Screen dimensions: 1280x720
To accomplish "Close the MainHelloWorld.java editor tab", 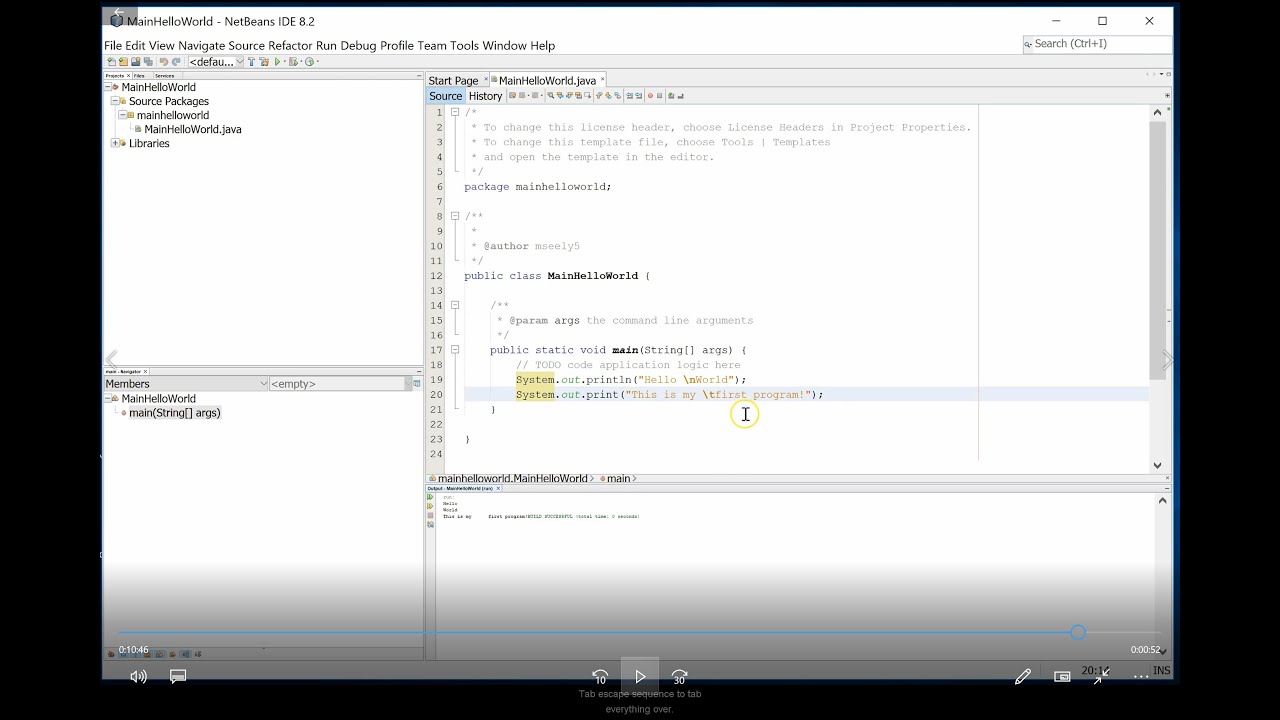I will coord(602,80).
